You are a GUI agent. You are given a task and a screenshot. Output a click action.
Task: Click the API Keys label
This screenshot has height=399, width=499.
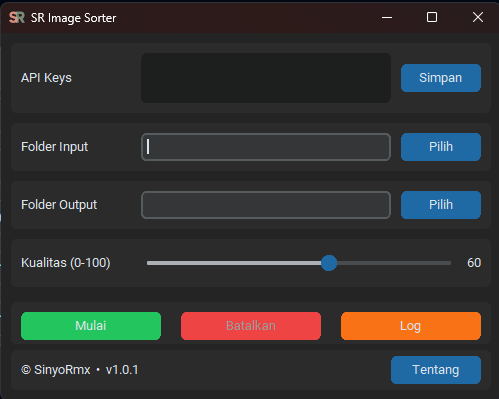46,78
